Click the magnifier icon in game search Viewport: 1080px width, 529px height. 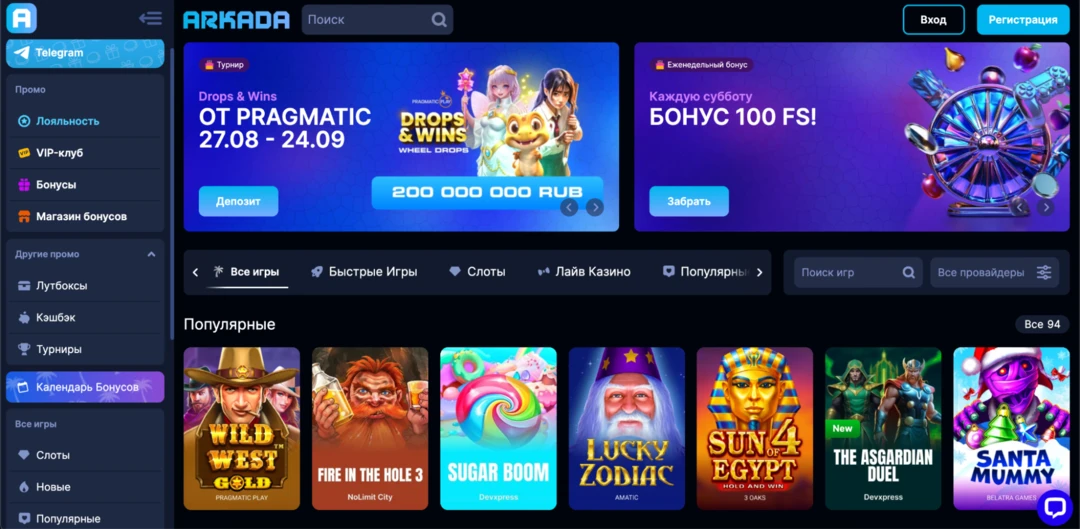(x=908, y=272)
